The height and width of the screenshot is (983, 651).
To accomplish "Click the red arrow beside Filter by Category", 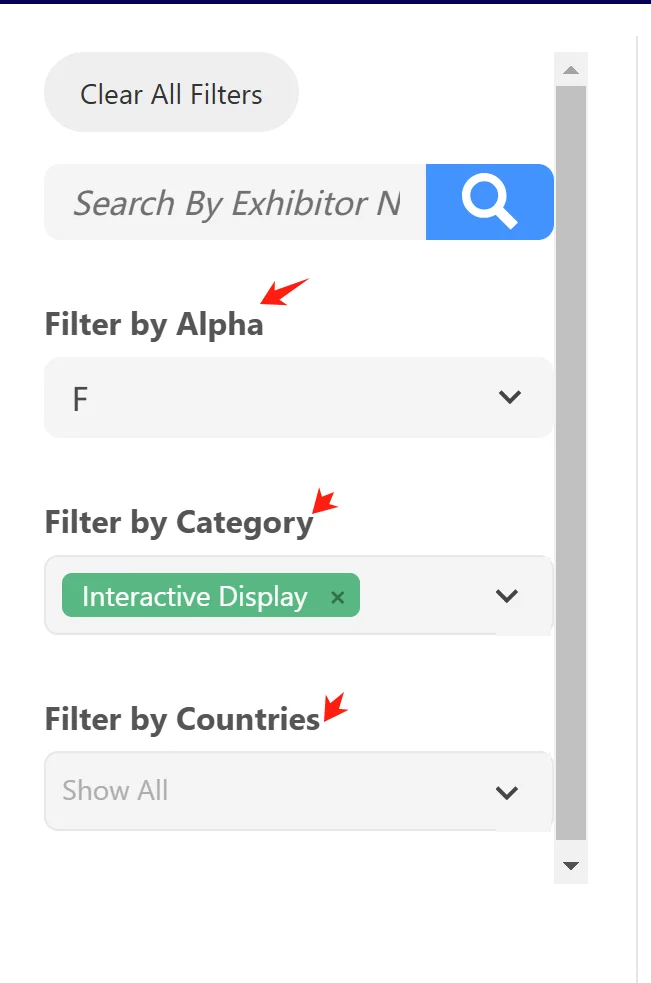I will (324, 501).
